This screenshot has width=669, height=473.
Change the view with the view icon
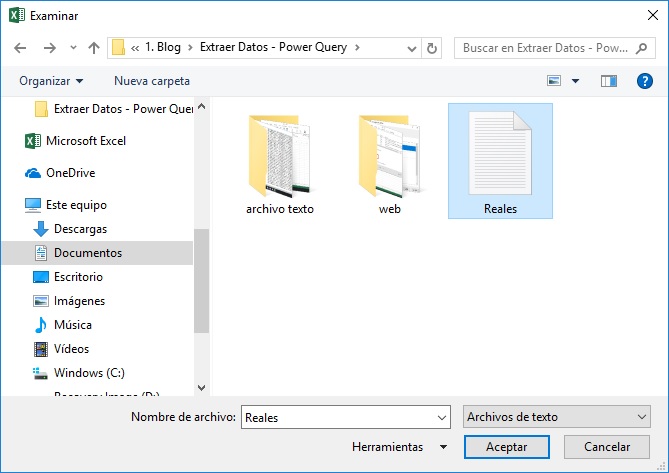point(554,81)
